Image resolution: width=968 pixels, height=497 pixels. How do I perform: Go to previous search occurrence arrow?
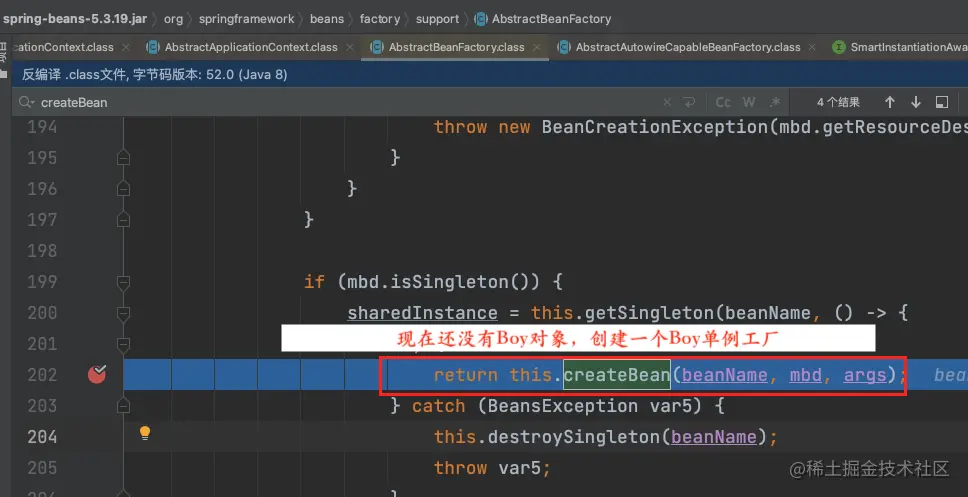click(890, 102)
